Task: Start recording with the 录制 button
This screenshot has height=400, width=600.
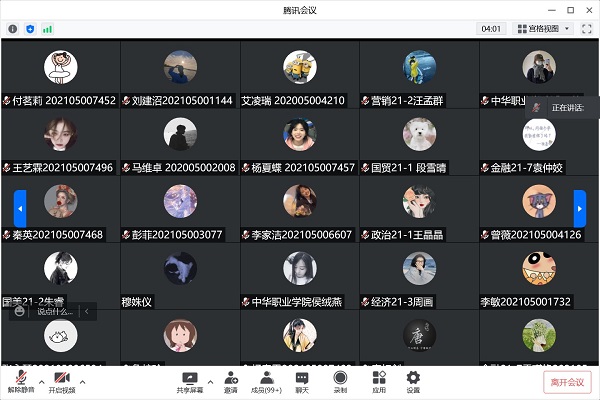Action: tap(340, 382)
